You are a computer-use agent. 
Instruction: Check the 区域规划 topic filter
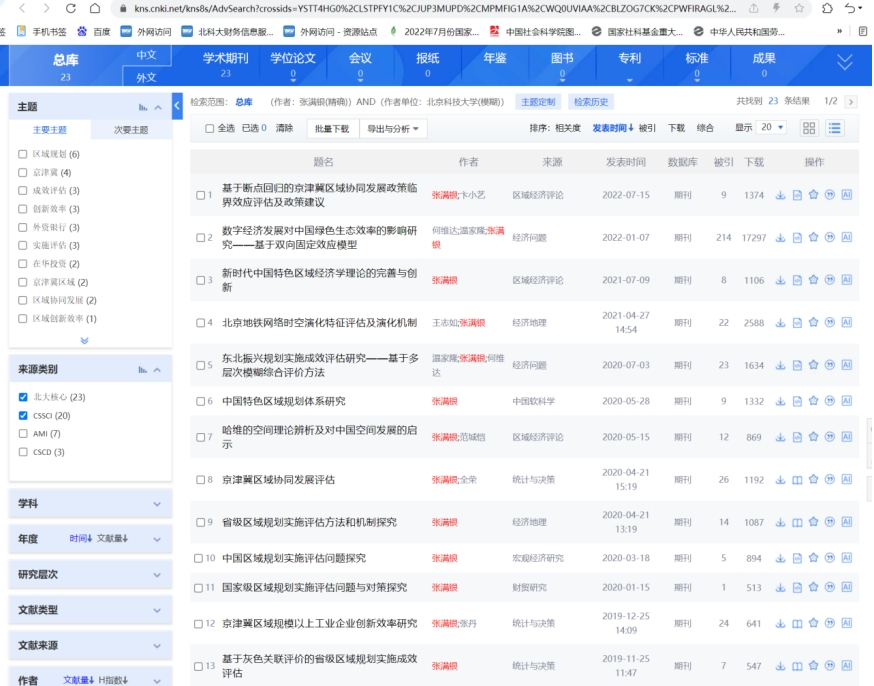pos(23,154)
